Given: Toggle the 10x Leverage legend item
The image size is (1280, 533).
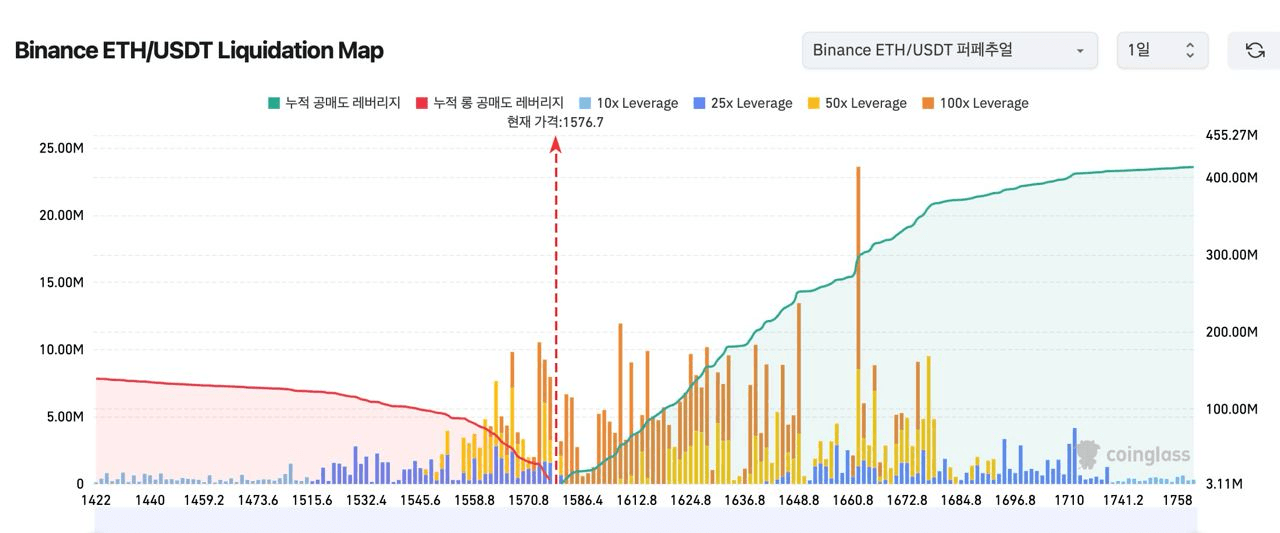Looking at the screenshot, I should click(x=627, y=103).
